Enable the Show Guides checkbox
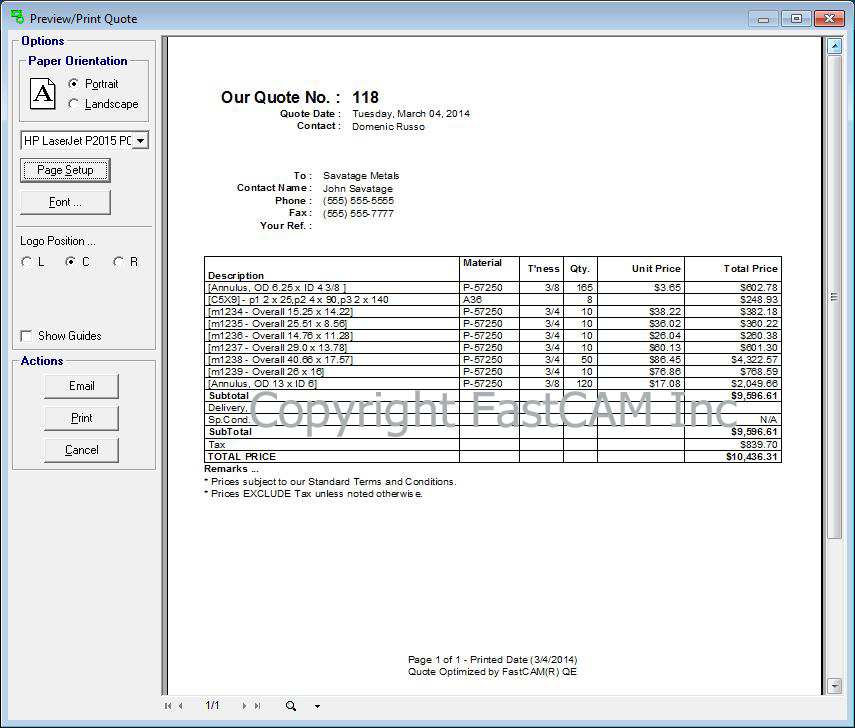This screenshot has width=855, height=728. click(27, 336)
